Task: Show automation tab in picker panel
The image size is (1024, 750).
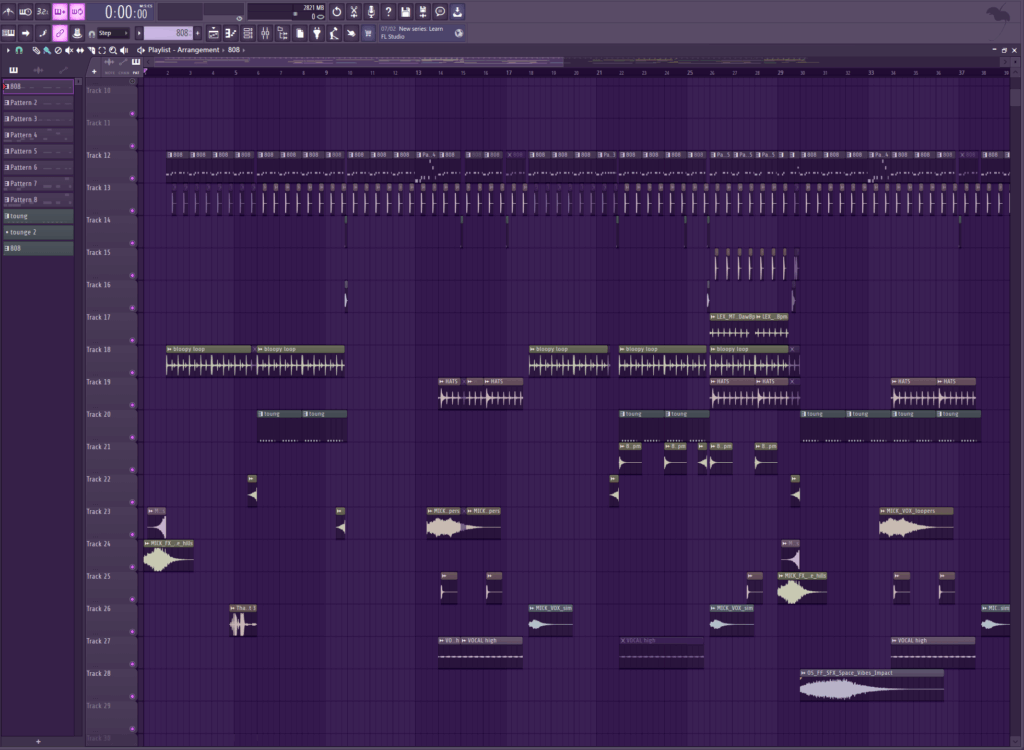Action: (63, 70)
